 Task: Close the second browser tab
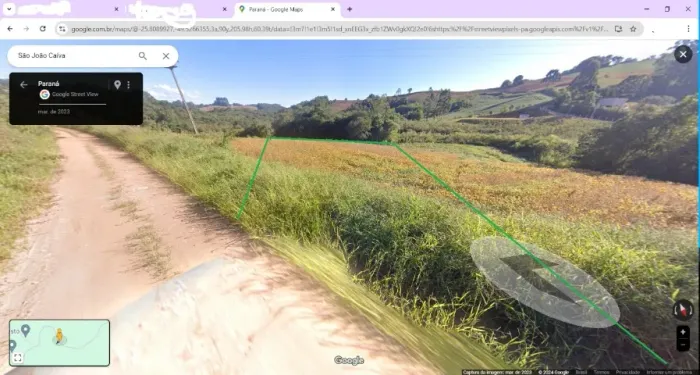click(x=225, y=9)
